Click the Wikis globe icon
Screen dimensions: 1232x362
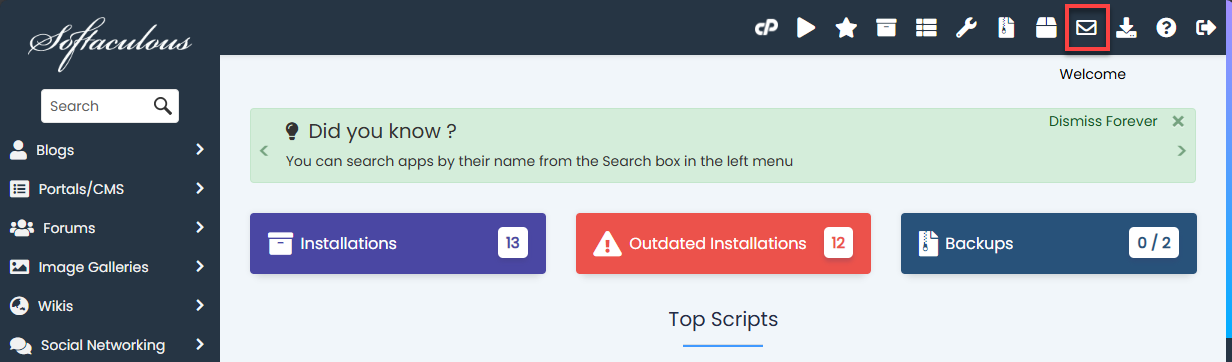pyautogui.click(x=19, y=306)
